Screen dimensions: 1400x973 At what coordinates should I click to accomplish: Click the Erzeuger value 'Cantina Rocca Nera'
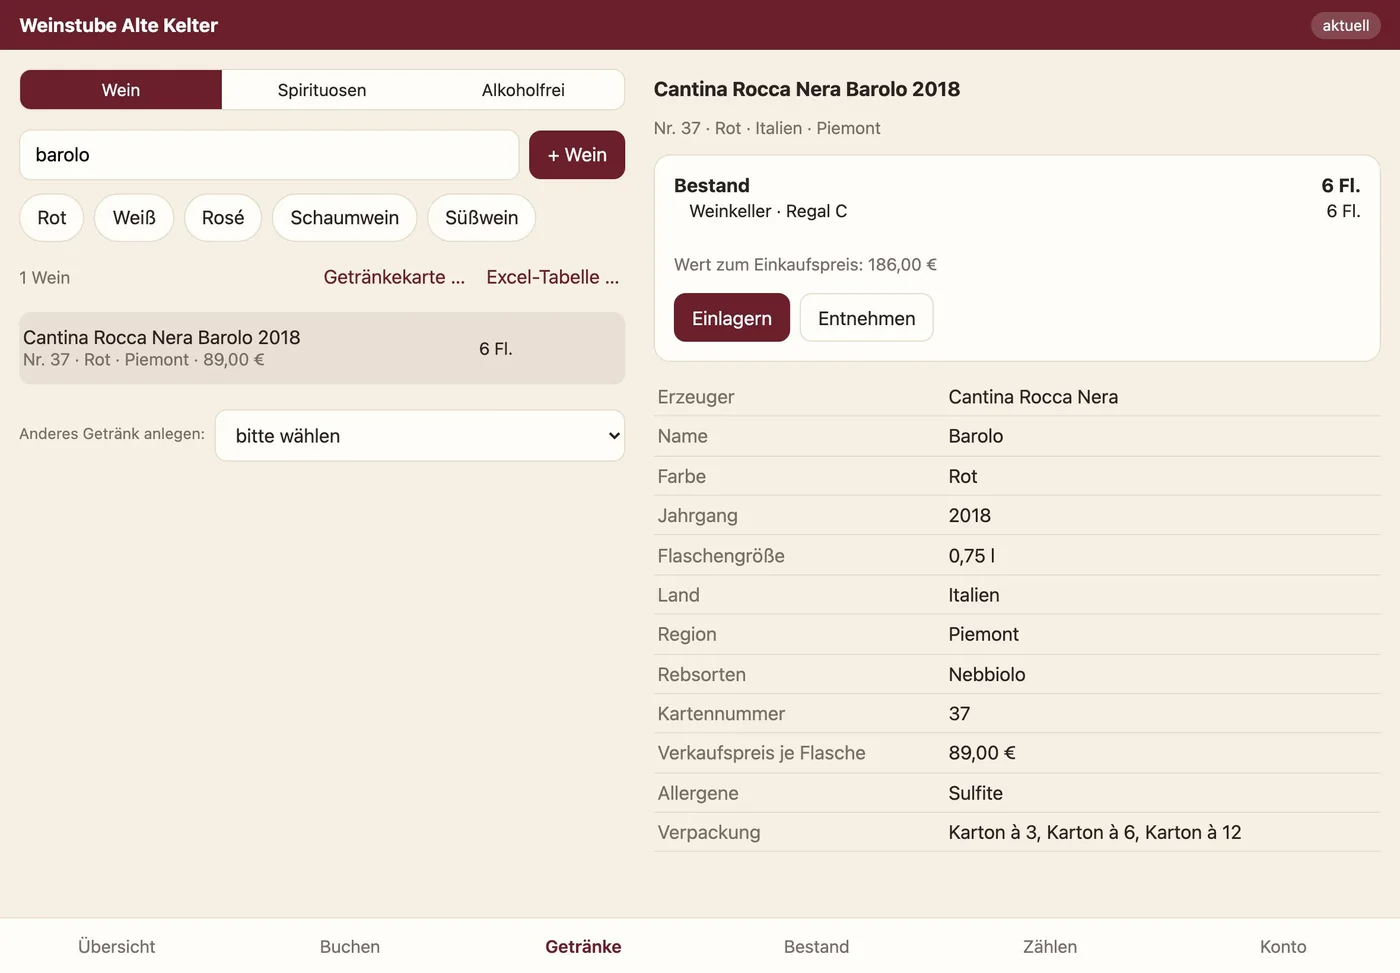[1033, 397]
